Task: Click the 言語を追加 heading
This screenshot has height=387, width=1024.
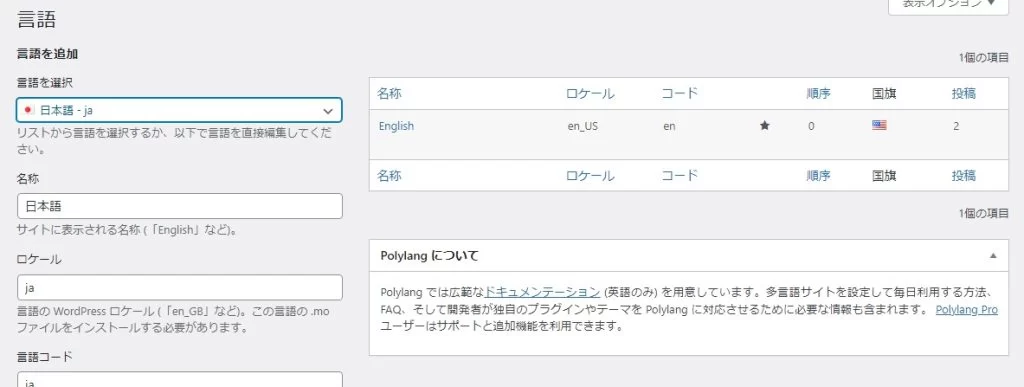Action: coord(48,54)
